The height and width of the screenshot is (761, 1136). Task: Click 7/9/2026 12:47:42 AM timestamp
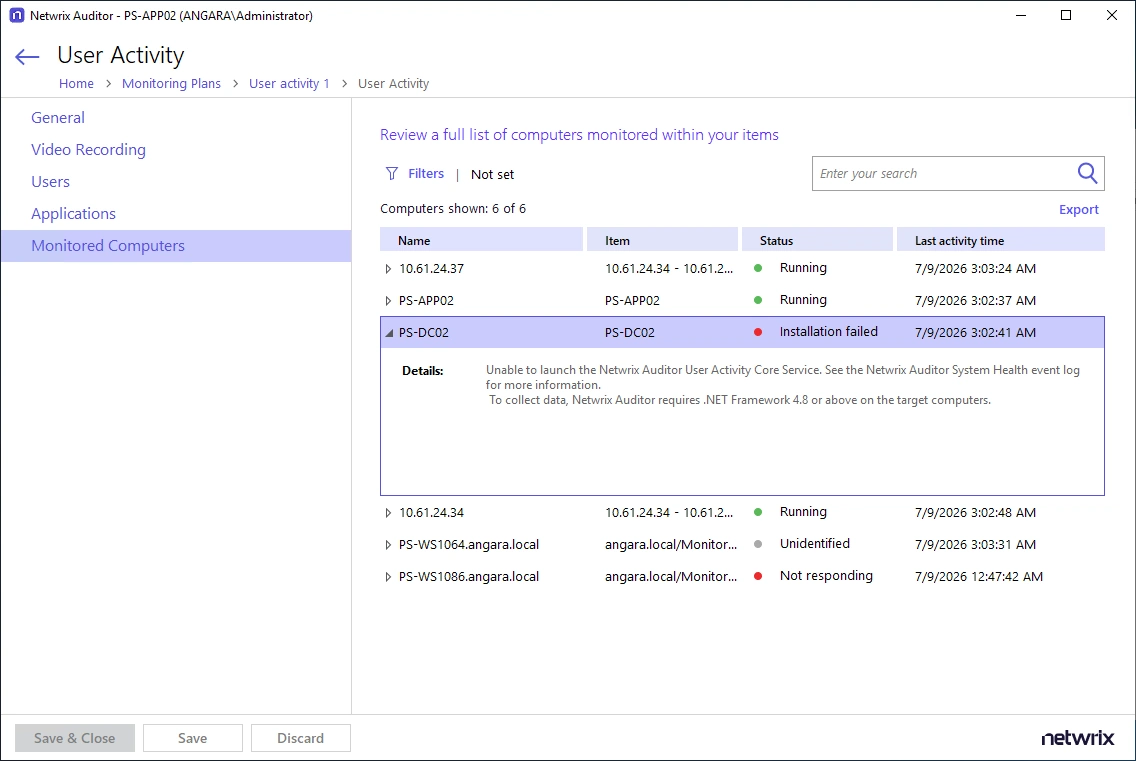tap(979, 576)
